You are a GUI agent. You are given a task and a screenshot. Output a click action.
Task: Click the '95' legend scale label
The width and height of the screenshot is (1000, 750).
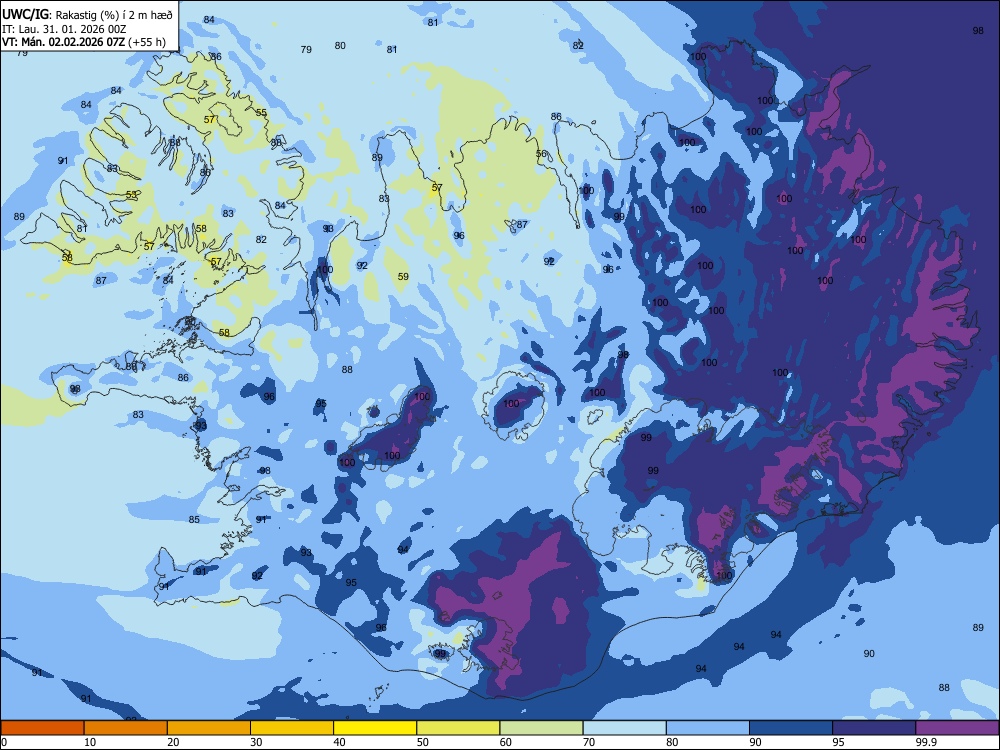[x=838, y=742]
